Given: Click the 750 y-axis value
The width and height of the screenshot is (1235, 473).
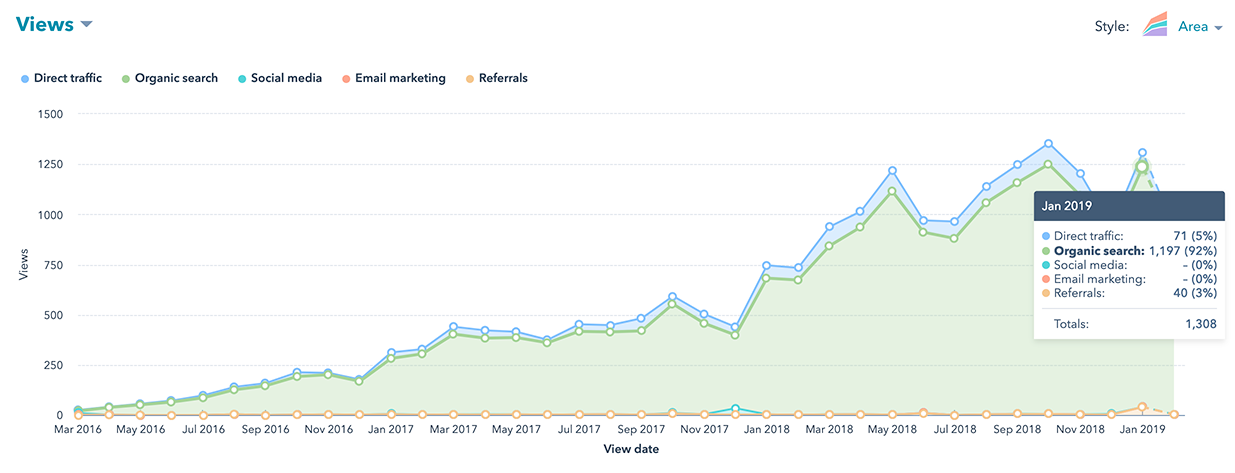Looking at the screenshot, I should 52,265.
